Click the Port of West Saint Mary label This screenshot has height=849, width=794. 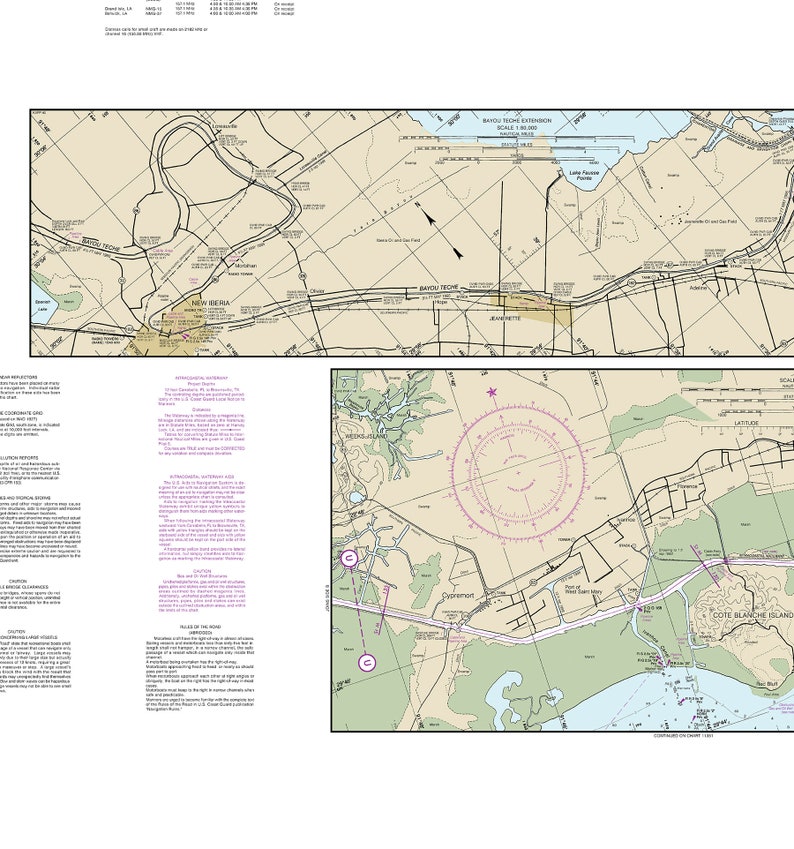click(583, 590)
